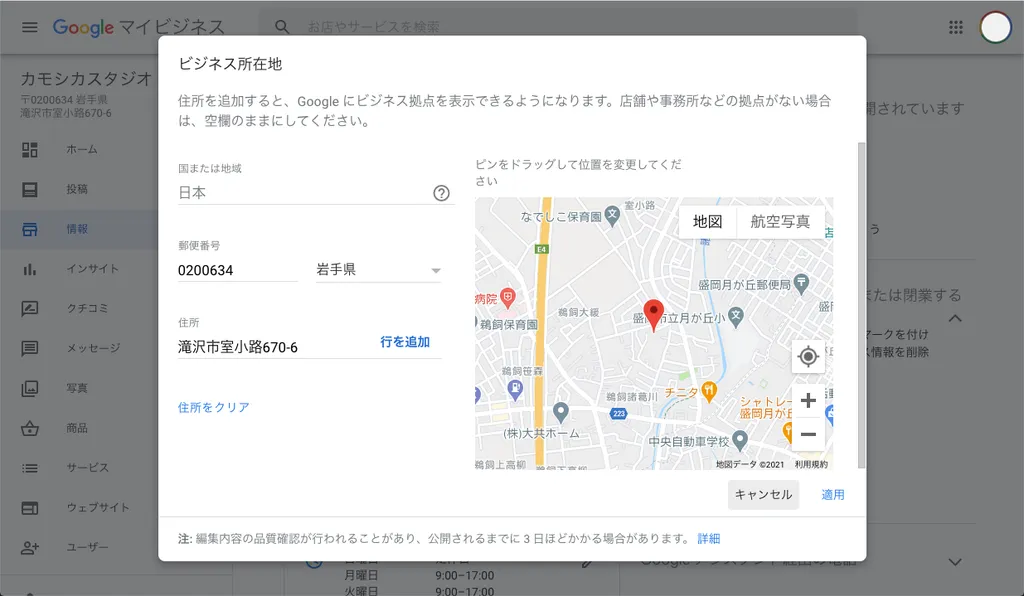Click the my-location target button on map
This screenshot has width=1024, height=596.
pyautogui.click(x=808, y=356)
